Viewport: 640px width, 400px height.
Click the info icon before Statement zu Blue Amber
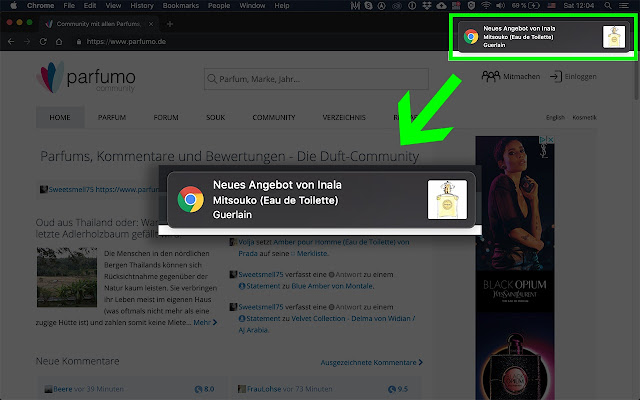[x=242, y=286]
